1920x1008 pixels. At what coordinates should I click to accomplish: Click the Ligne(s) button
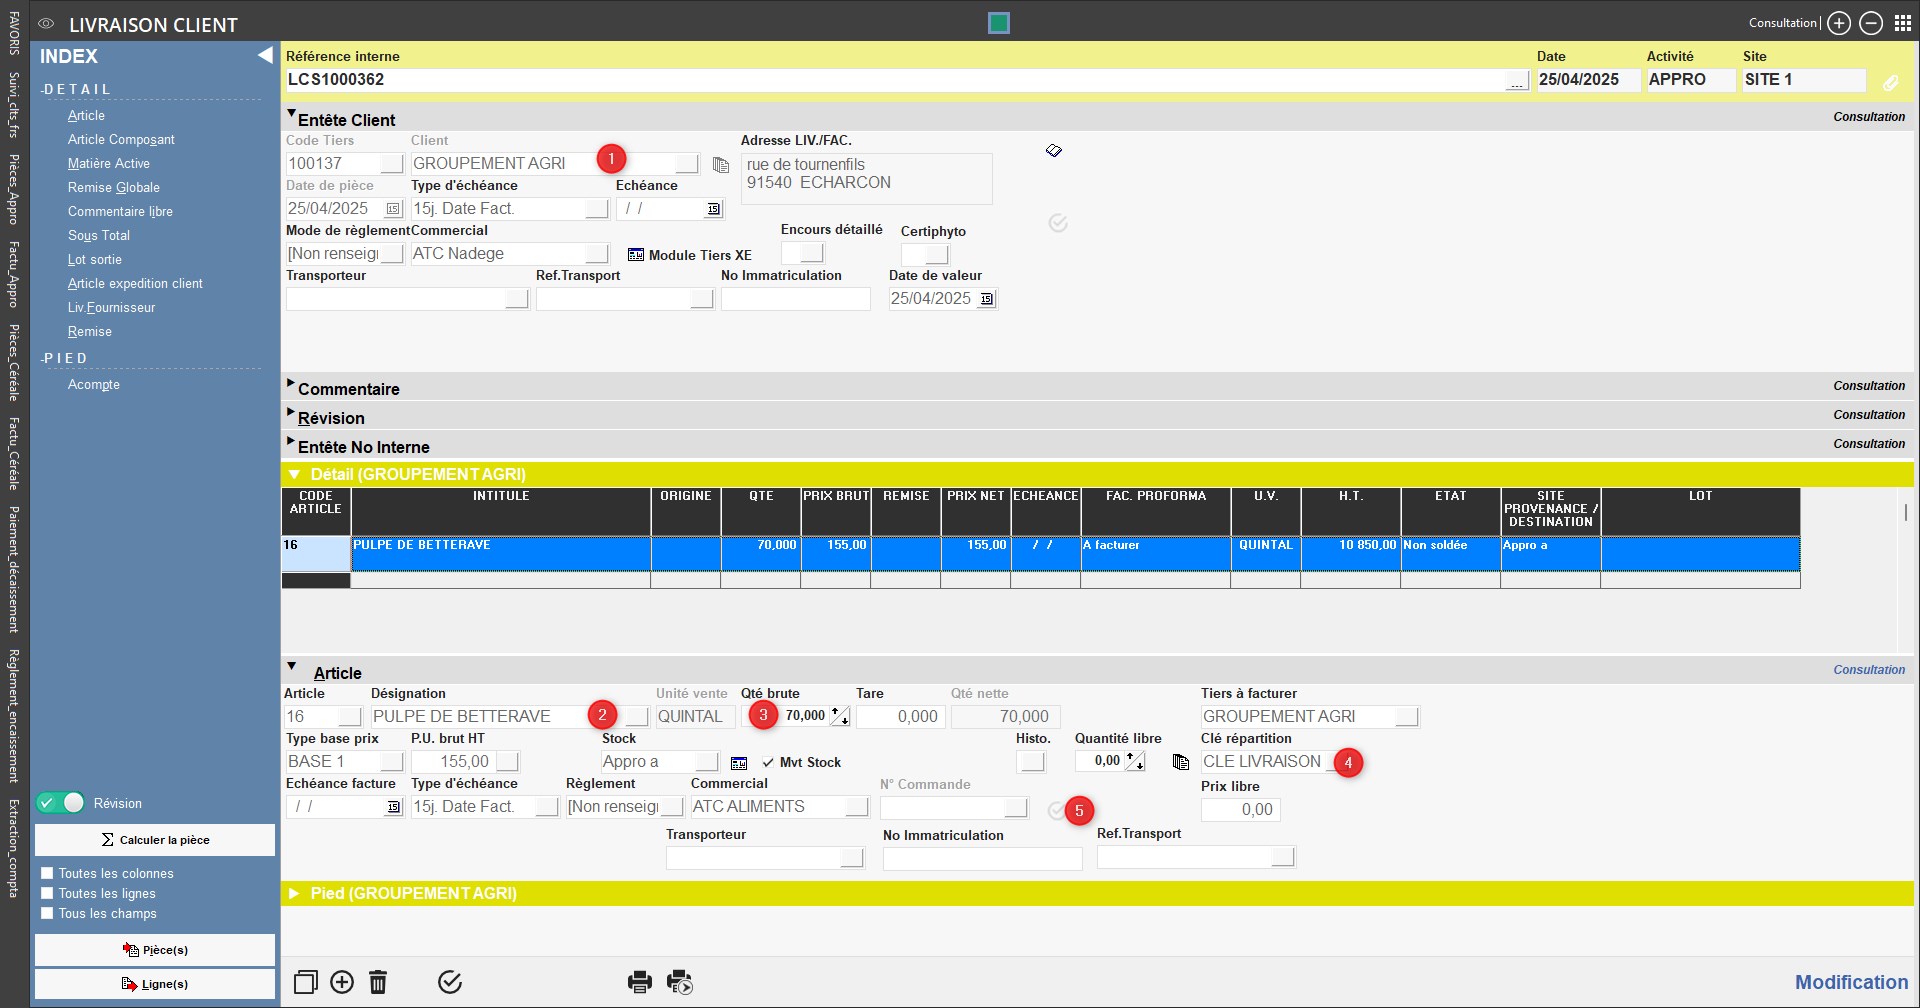(155, 984)
